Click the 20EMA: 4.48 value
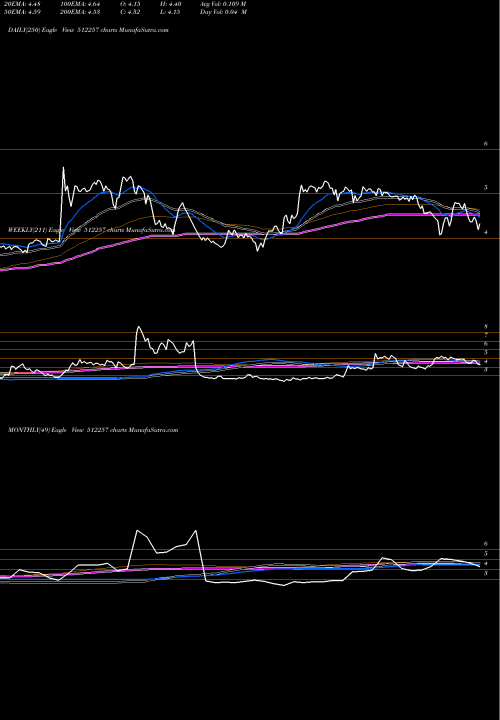Screen dimensions: 500x720 (x=21, y=4)
